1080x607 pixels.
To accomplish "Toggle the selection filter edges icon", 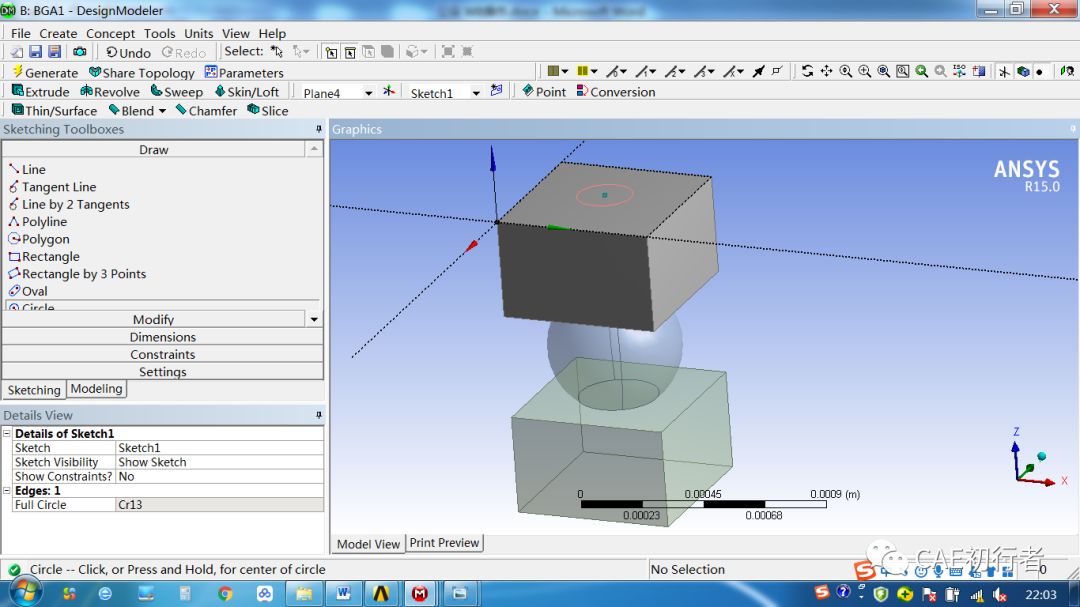I will pos(350,52).
